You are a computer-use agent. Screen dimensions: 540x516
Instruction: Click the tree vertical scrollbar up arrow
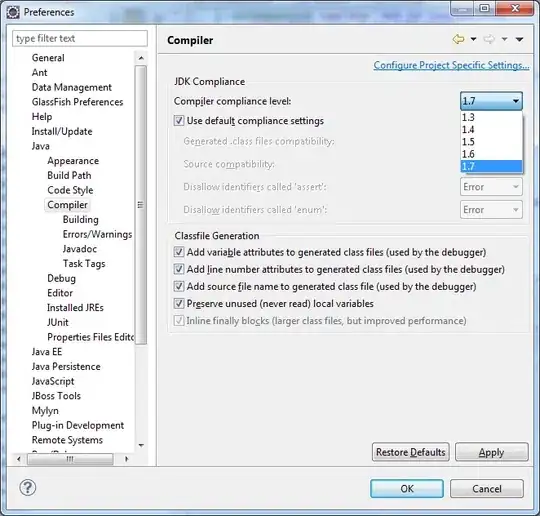(141, 58)
